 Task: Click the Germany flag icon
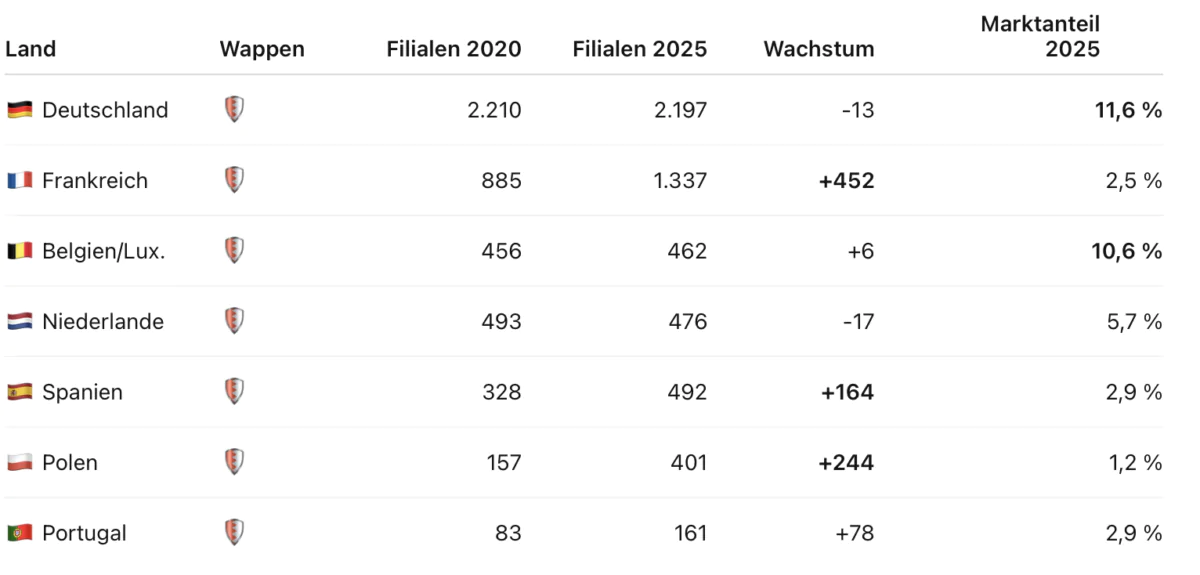click(19, 110)
